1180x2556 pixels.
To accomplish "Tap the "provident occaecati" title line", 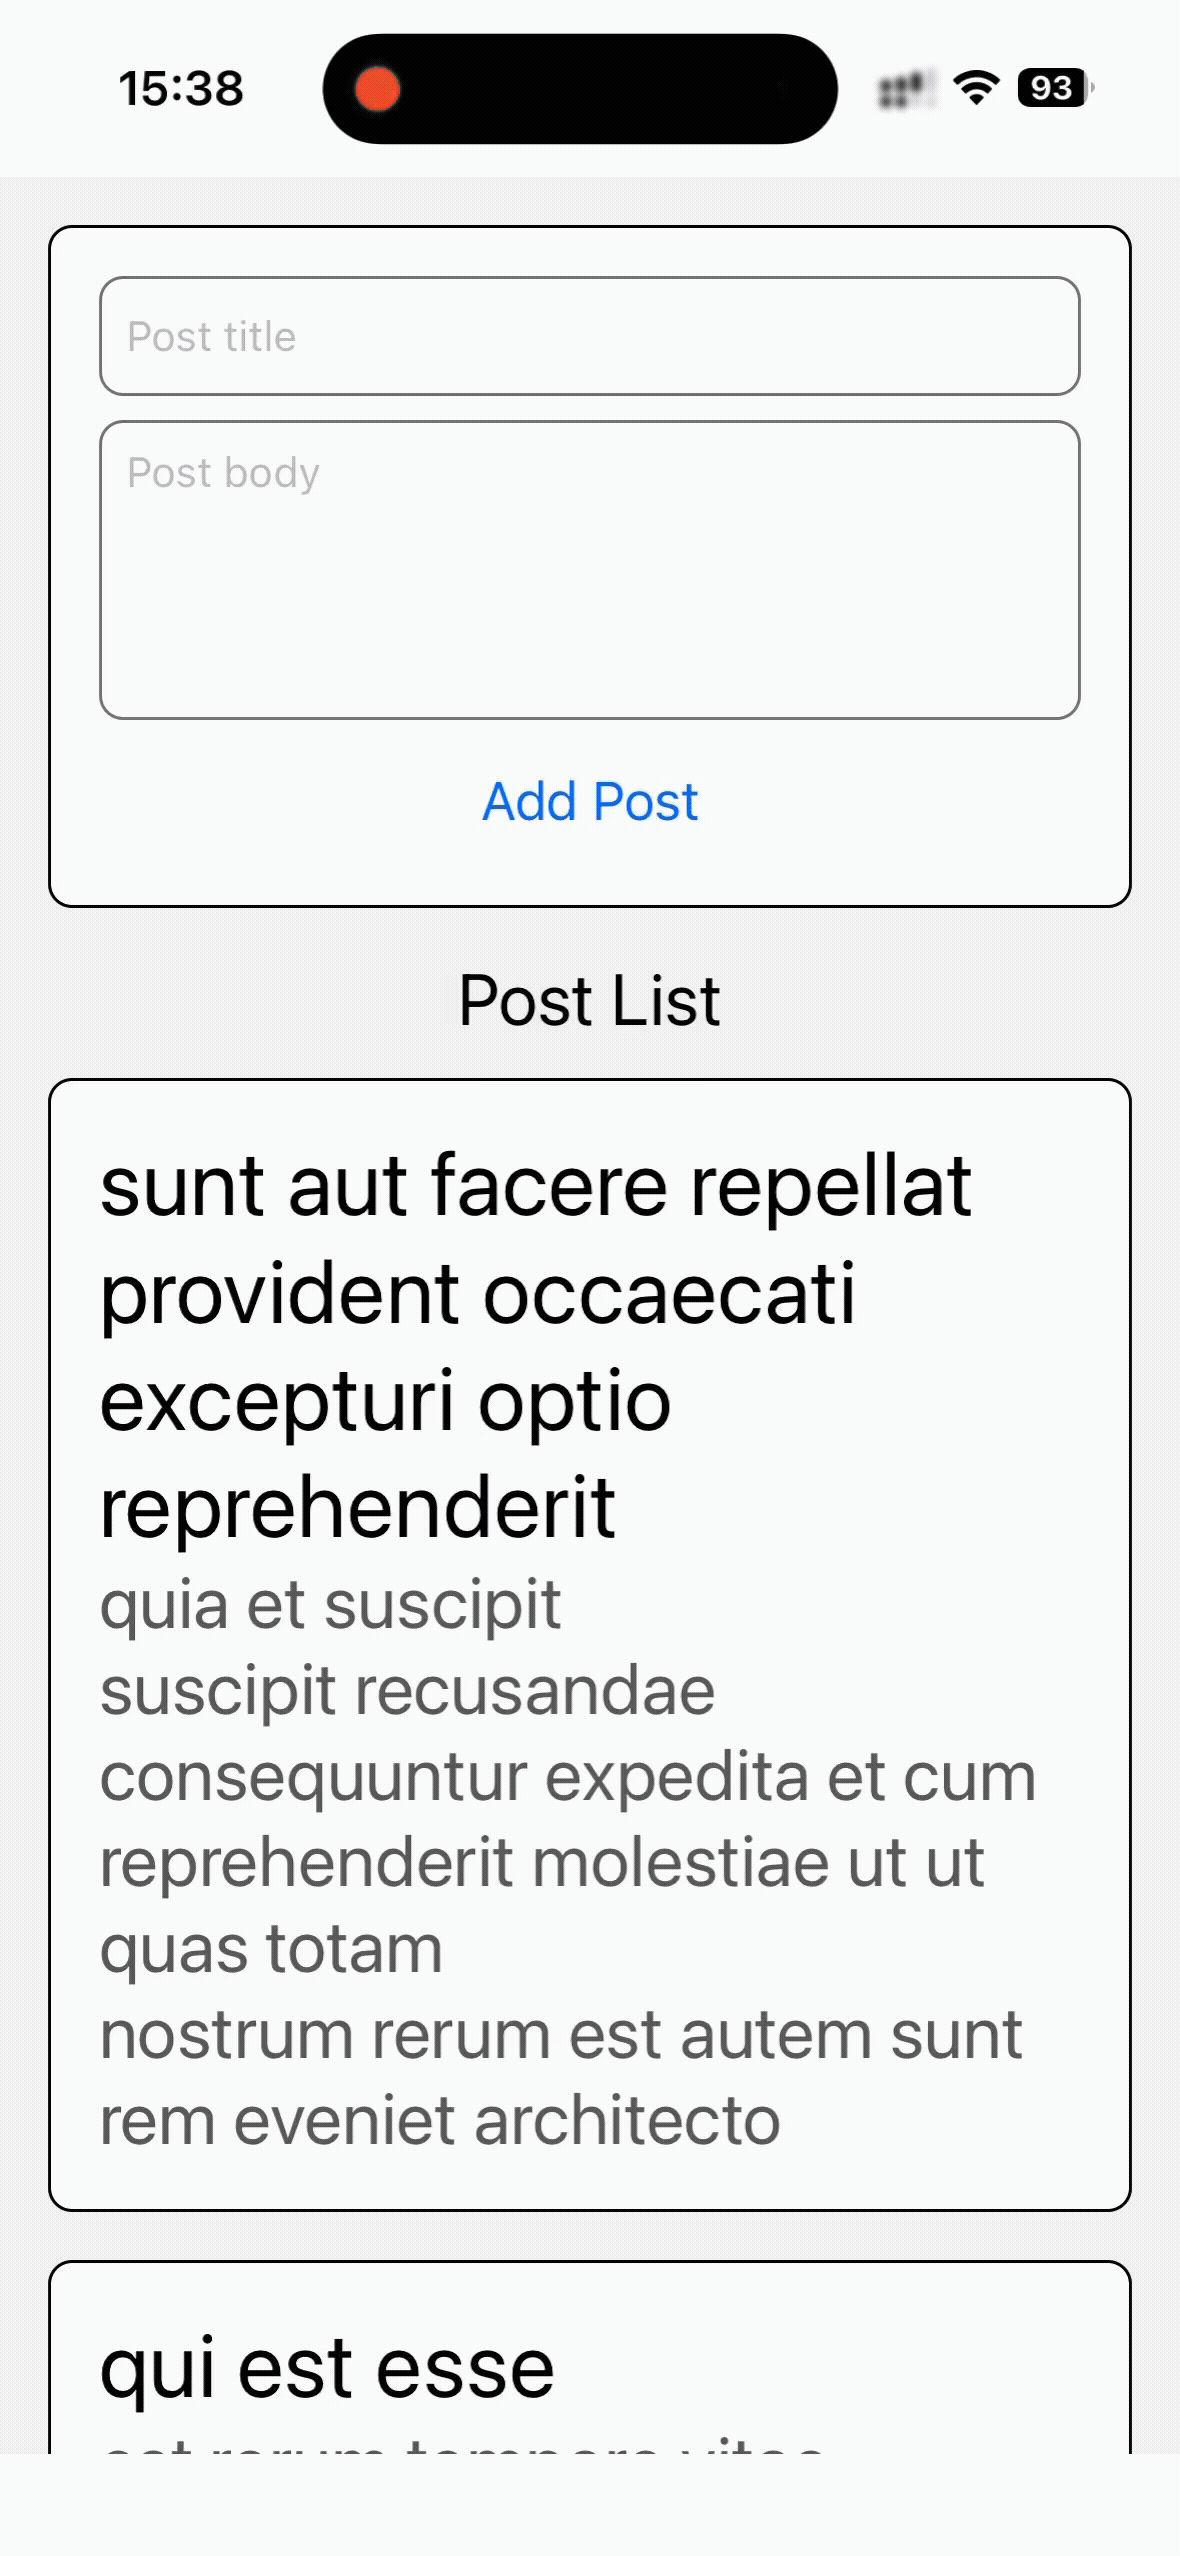I will pos(478,1294).
